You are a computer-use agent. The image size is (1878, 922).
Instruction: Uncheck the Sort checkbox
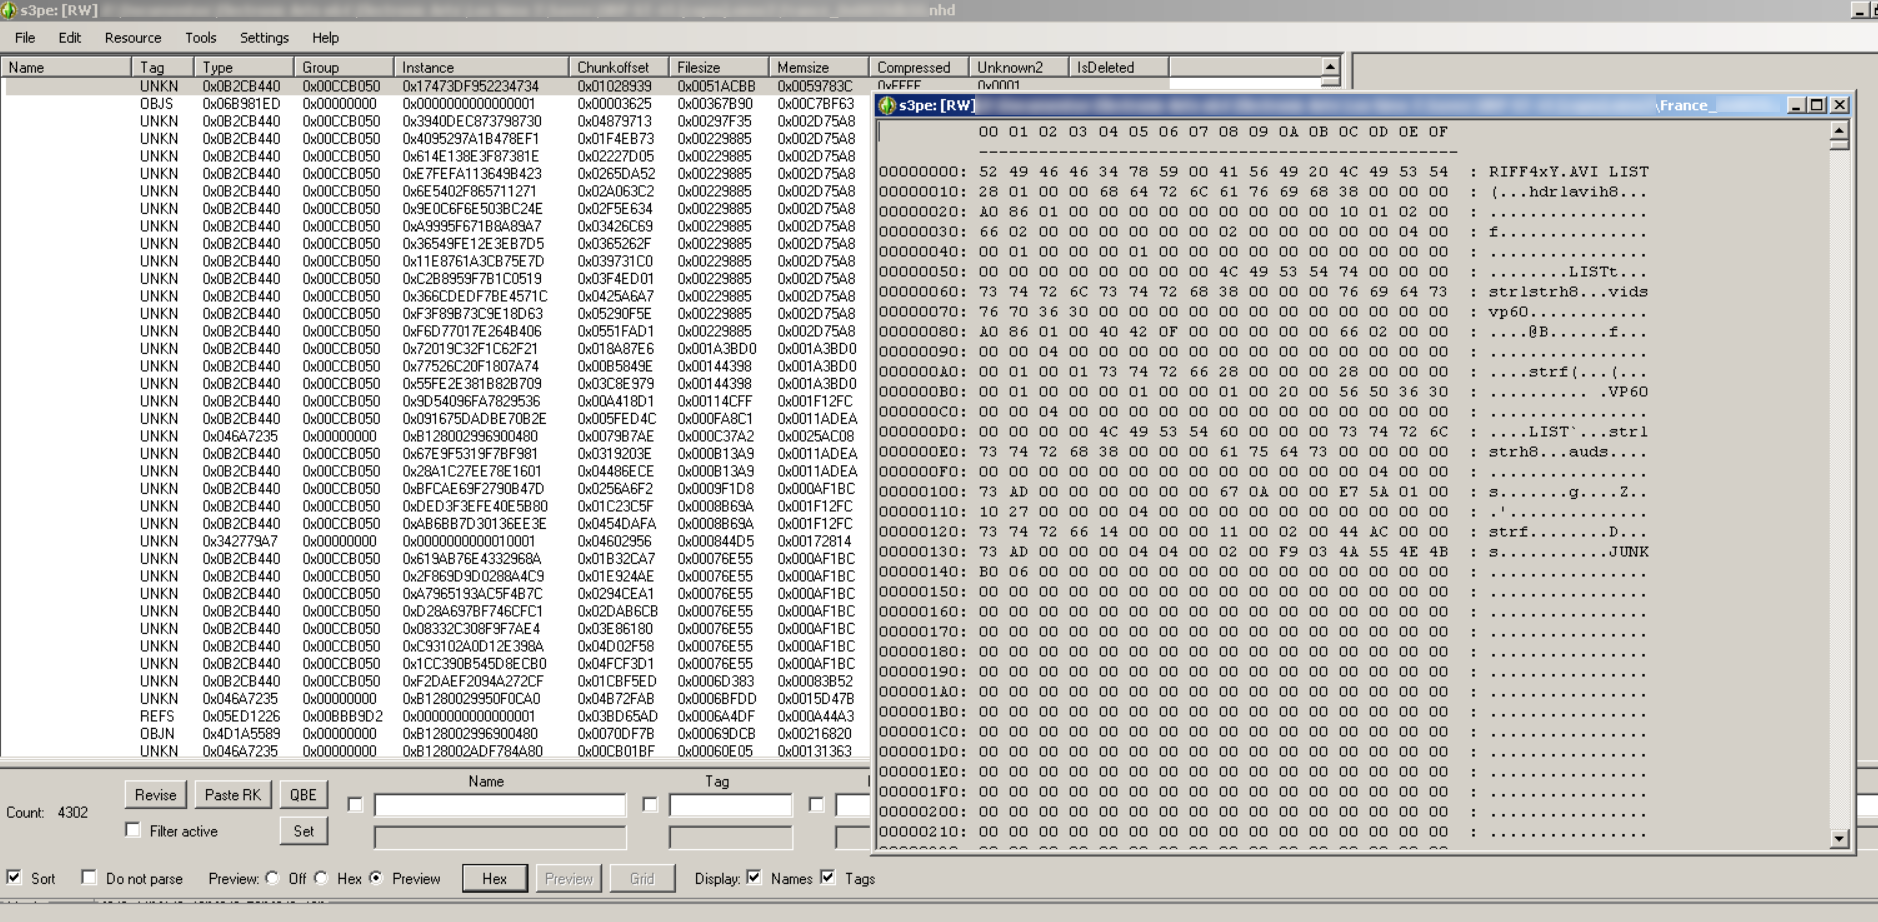[x=12, y=878]
